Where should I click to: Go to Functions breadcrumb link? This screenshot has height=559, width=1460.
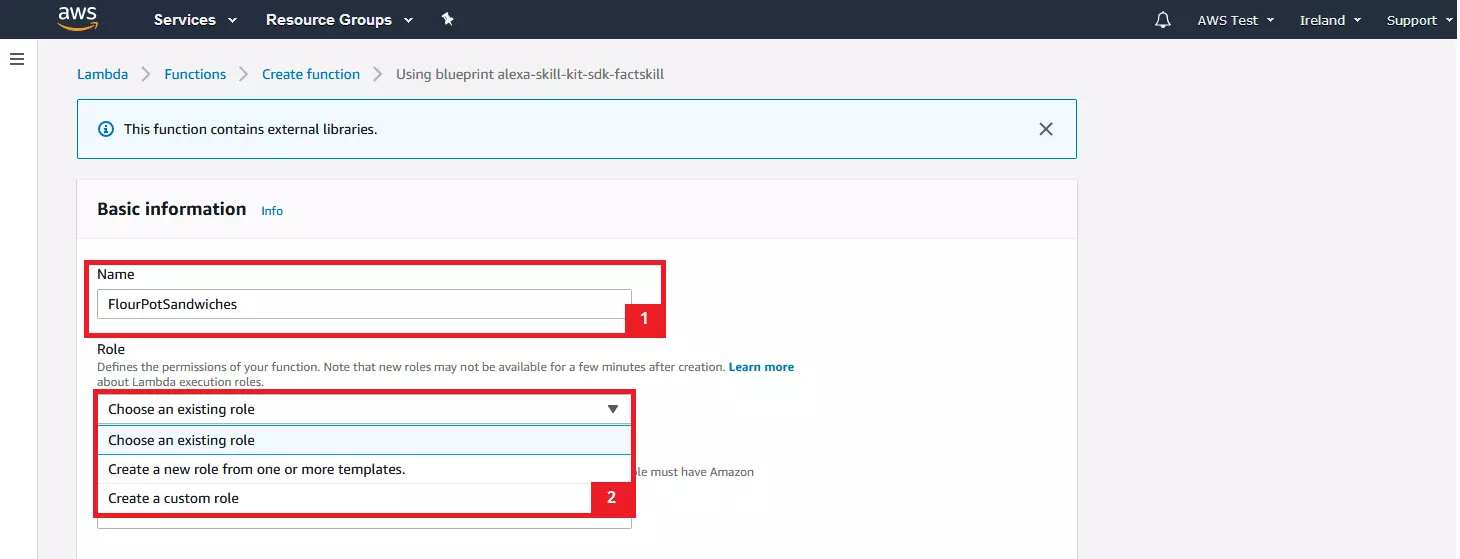195,74
